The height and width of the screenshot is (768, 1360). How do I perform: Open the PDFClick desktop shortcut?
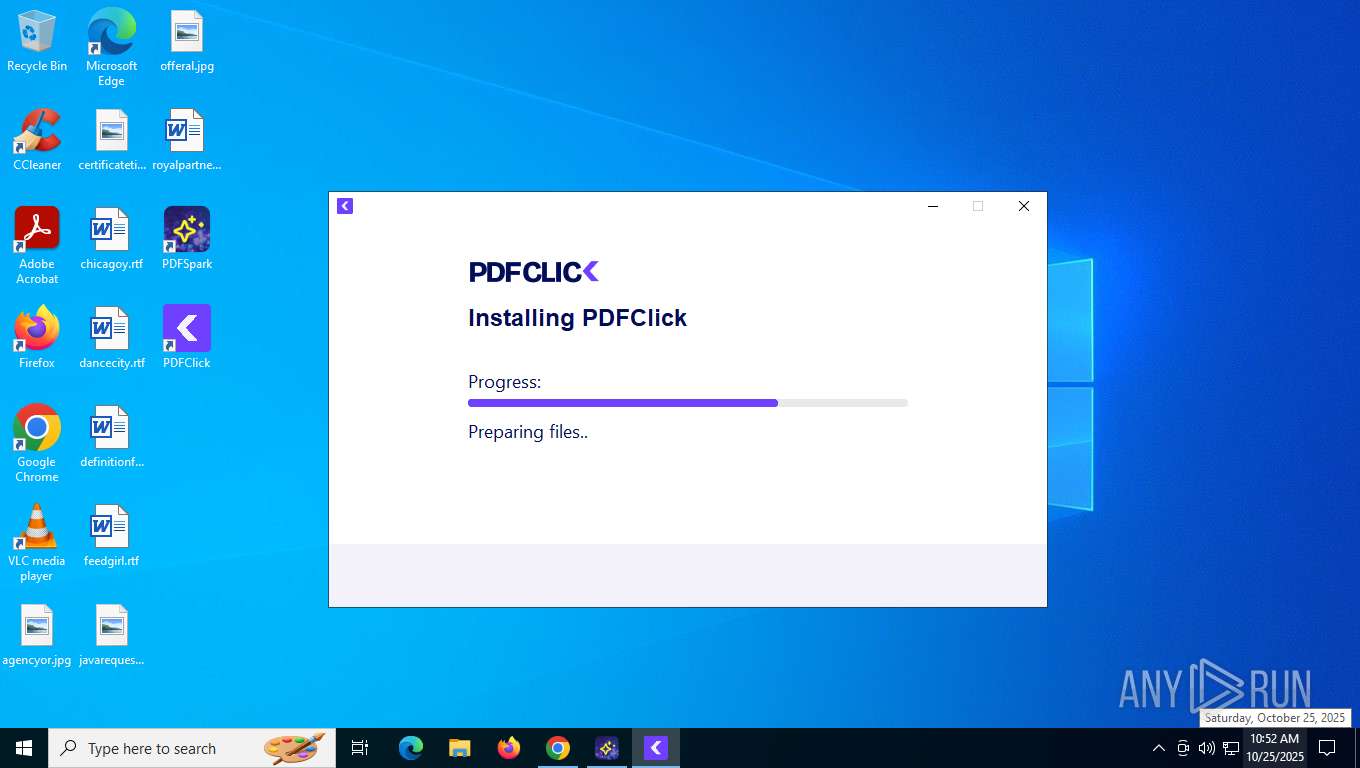click(x=187, y=338)
